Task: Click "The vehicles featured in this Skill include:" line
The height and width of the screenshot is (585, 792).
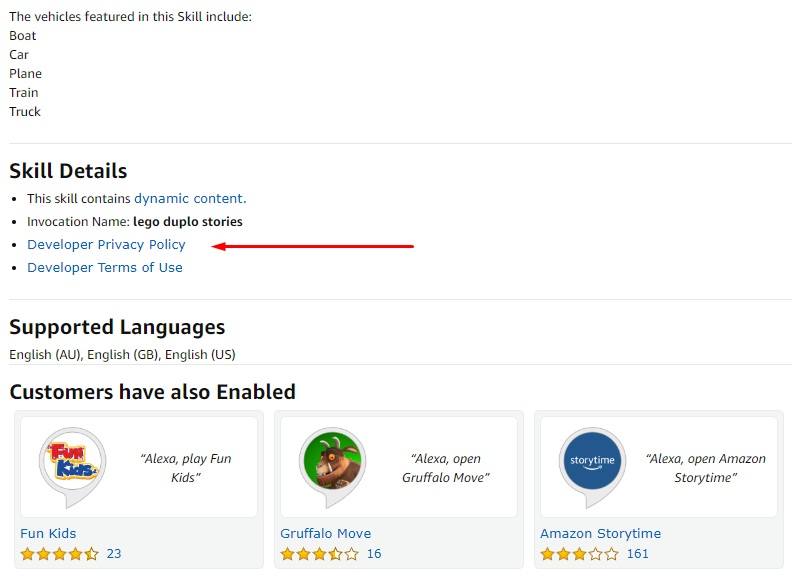Action: coord(130,17)
